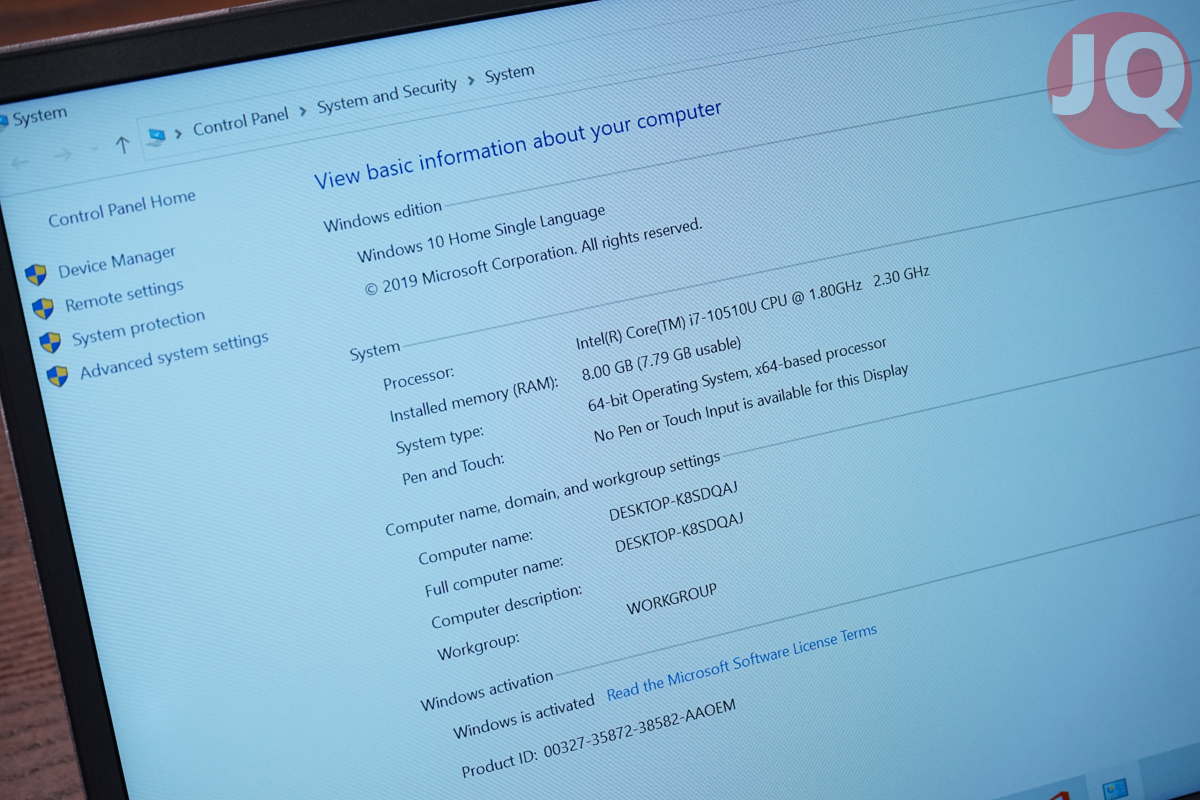The image size is (1200, 800).
Task: Click the computer icon in address bar
Action: click(156, 137)
